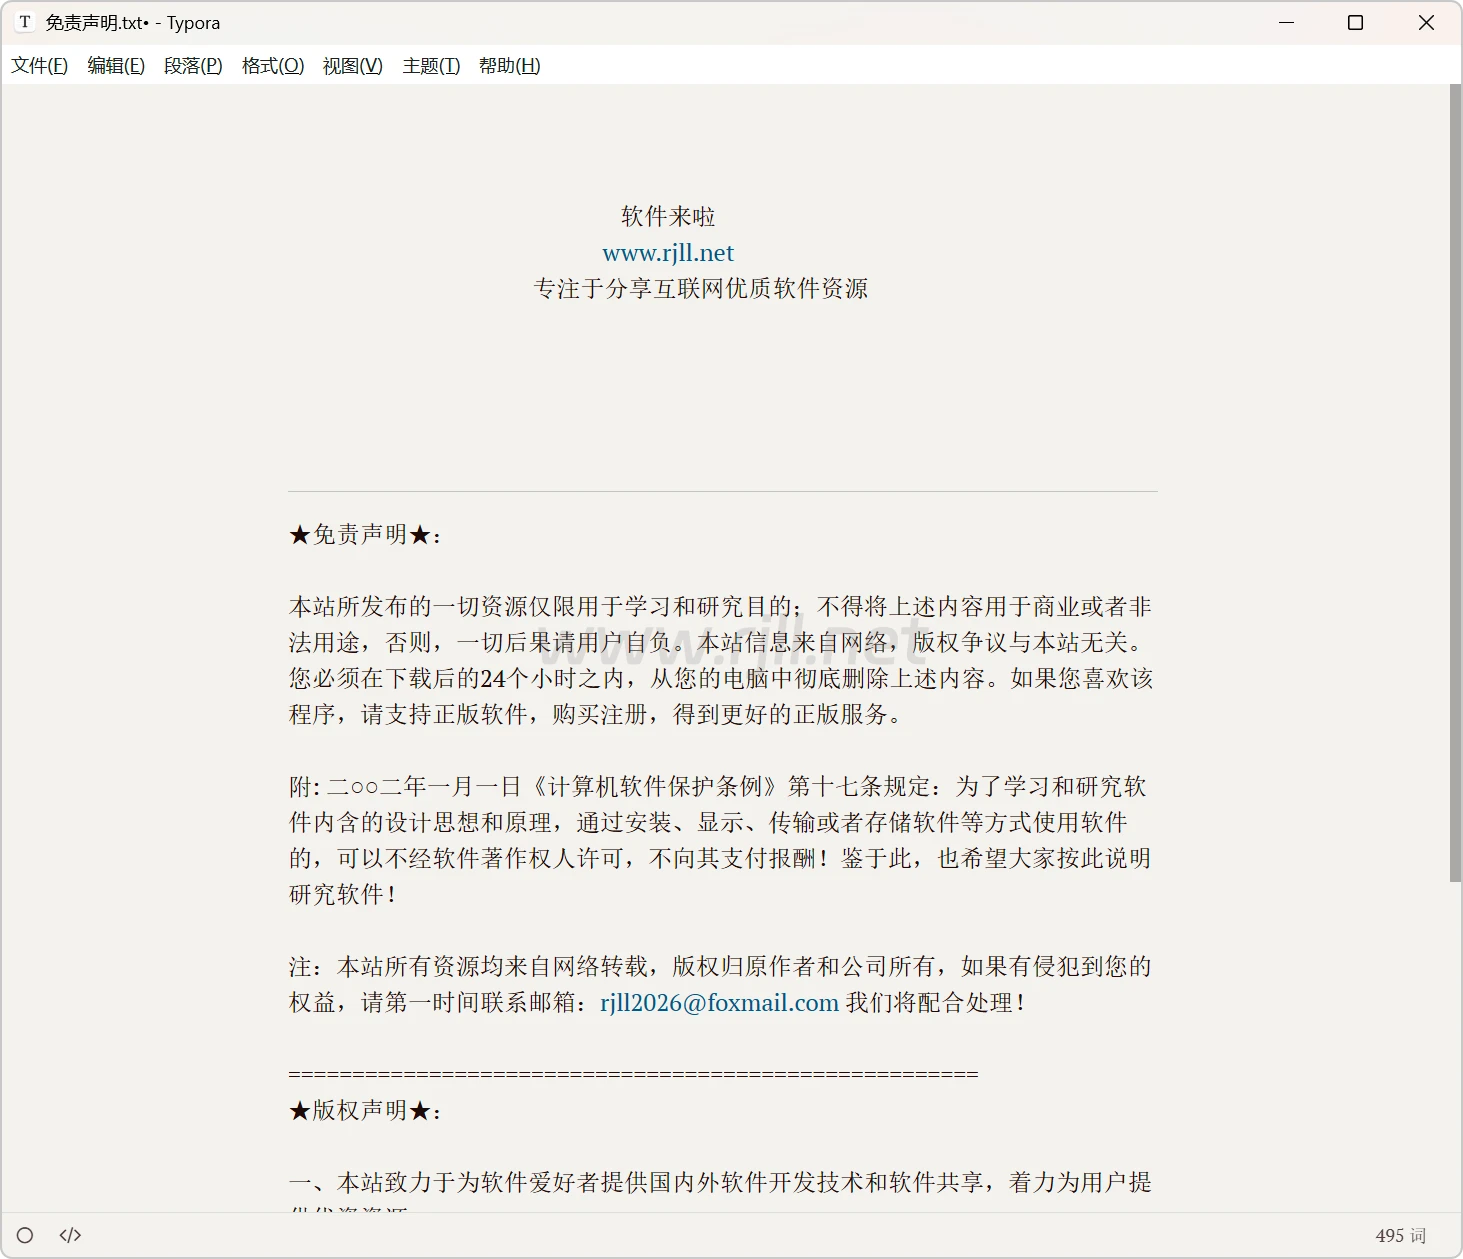Click the Typora app icon in title bar
The height and width of the screenshot is (1259, 1463).
pos(25,22)
